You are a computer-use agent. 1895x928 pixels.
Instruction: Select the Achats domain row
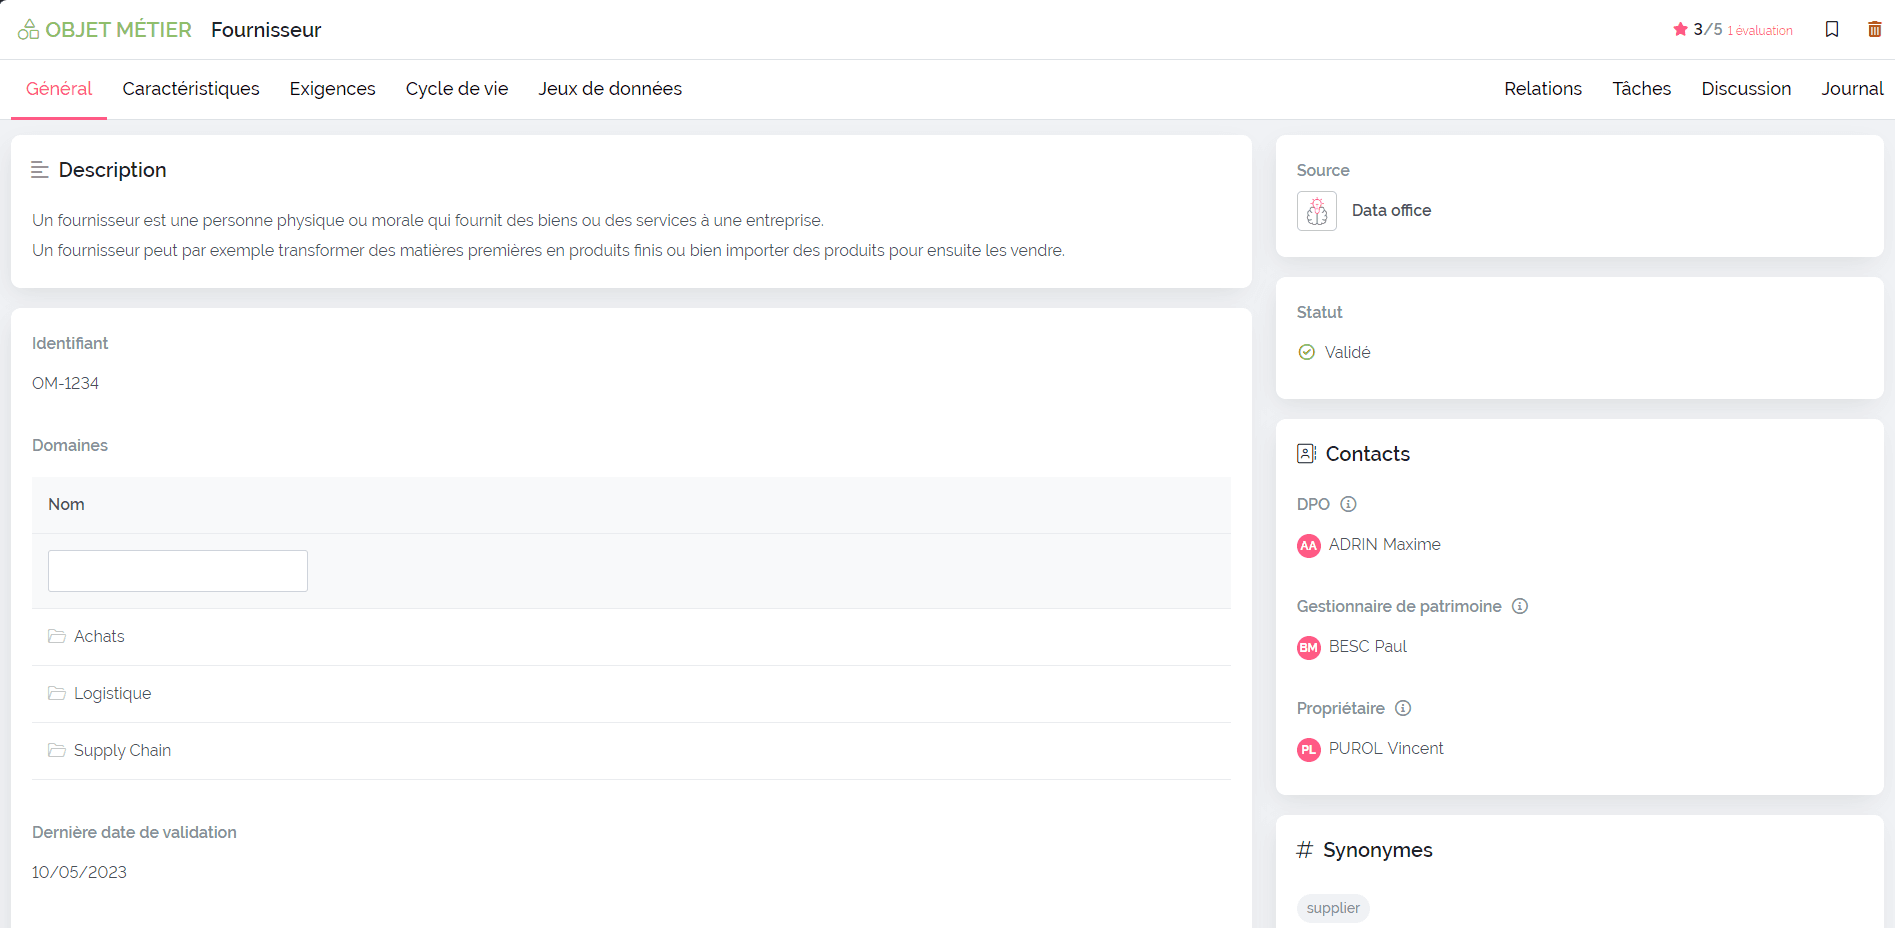tap(99, 637)
